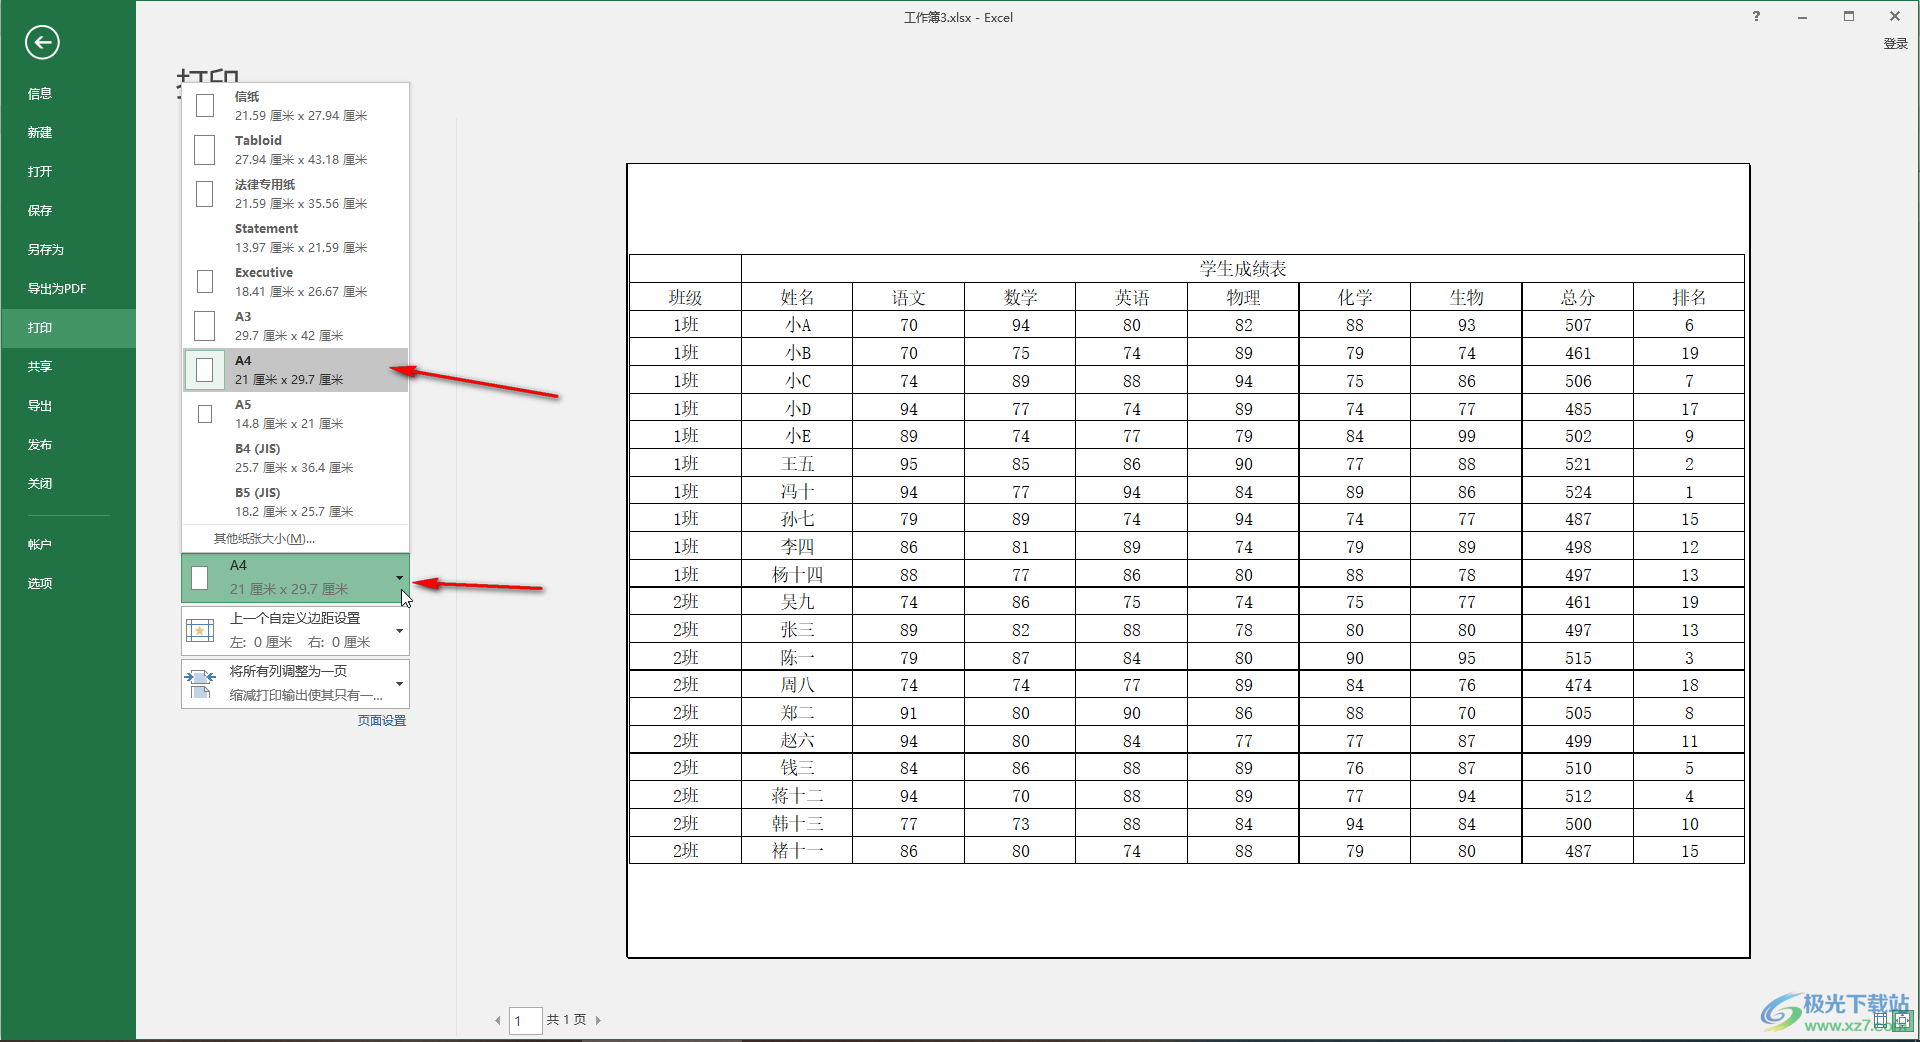Image resolution: width=1920 pixels, height=1042 pixels.
Task: Click the A5 page icon
Action: click(x=205, y=414)
